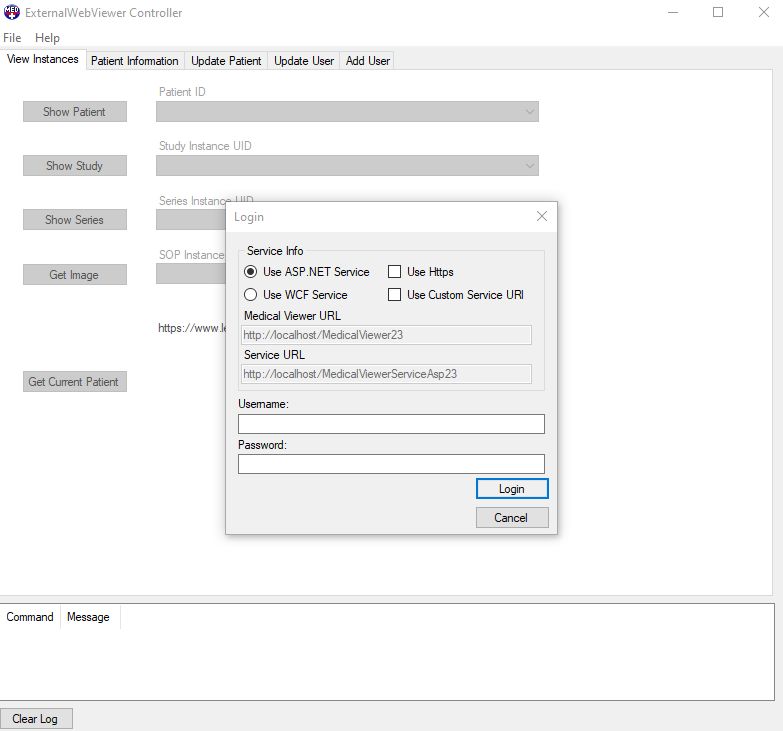The width and height of the screenshot is (783, 731).
Task: Click the Login button in dialog
Action: (512, 489)
